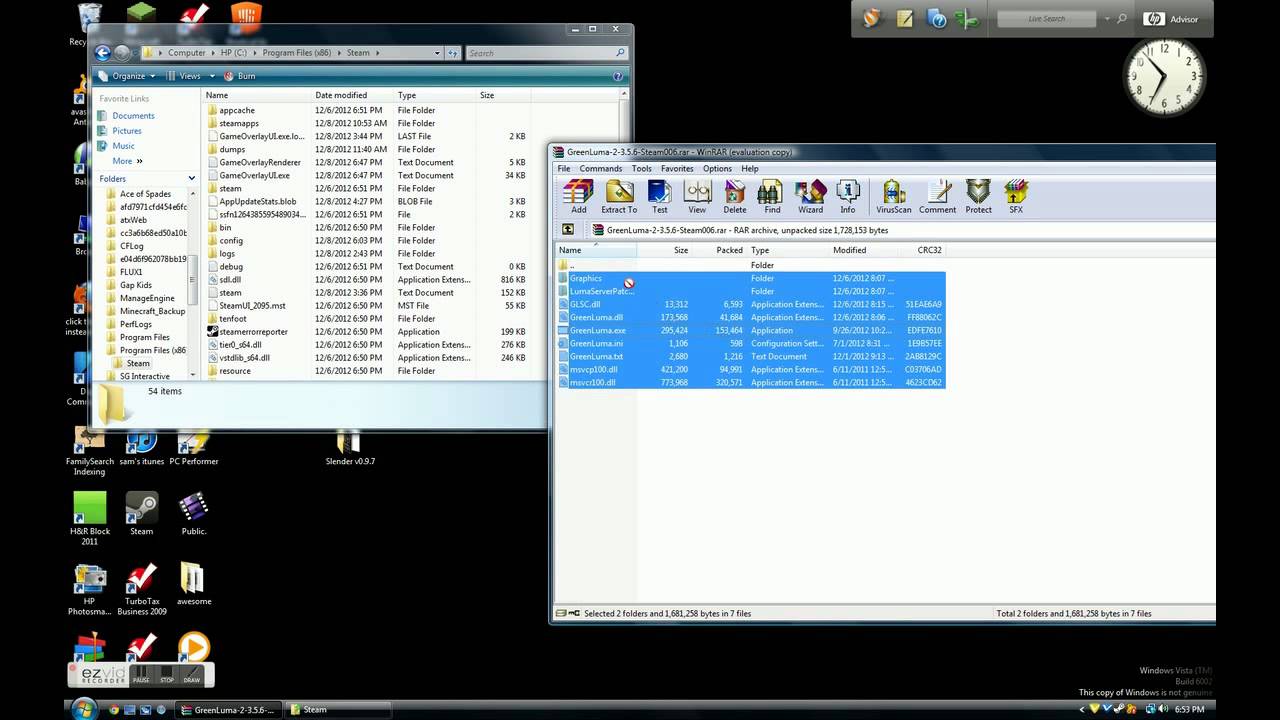Run VirusScan from WinRAR toolbar

(893, 196)
